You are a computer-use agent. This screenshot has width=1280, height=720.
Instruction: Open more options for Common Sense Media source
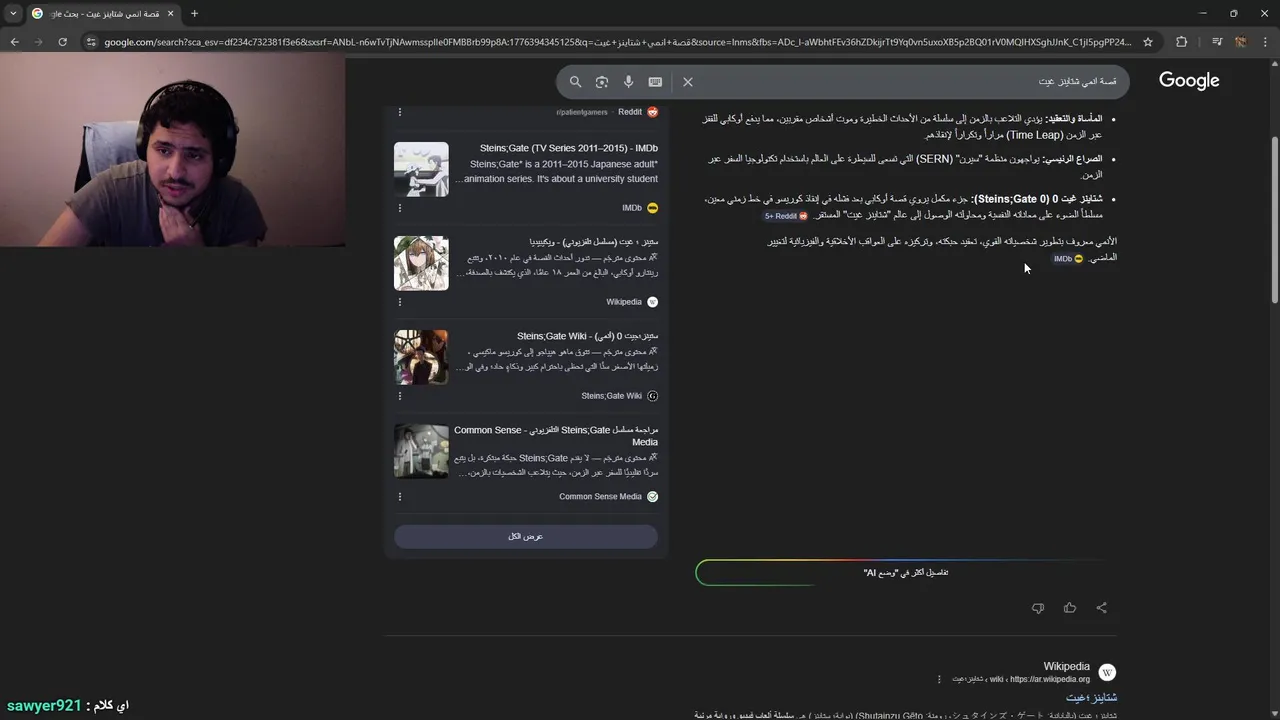pos(400,496)
